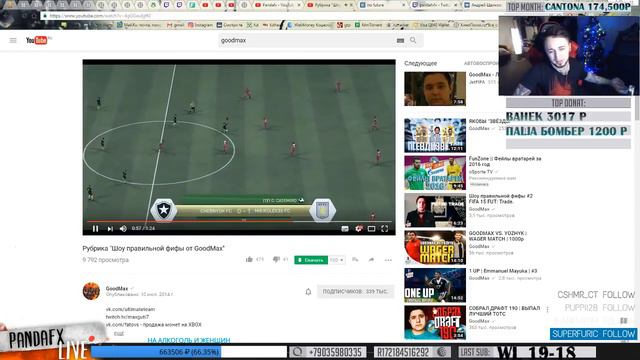This screenshot has width=640, height=360.
Task: Click the WAGER MATCH thumbnail image
Action: click(435, 247)
